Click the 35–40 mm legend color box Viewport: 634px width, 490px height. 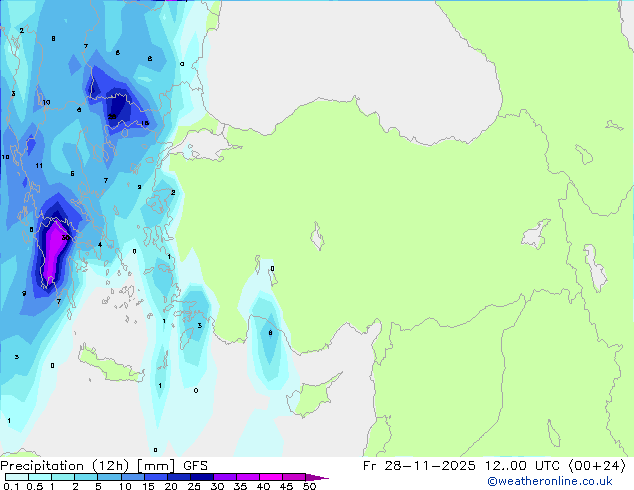point(247,477)
